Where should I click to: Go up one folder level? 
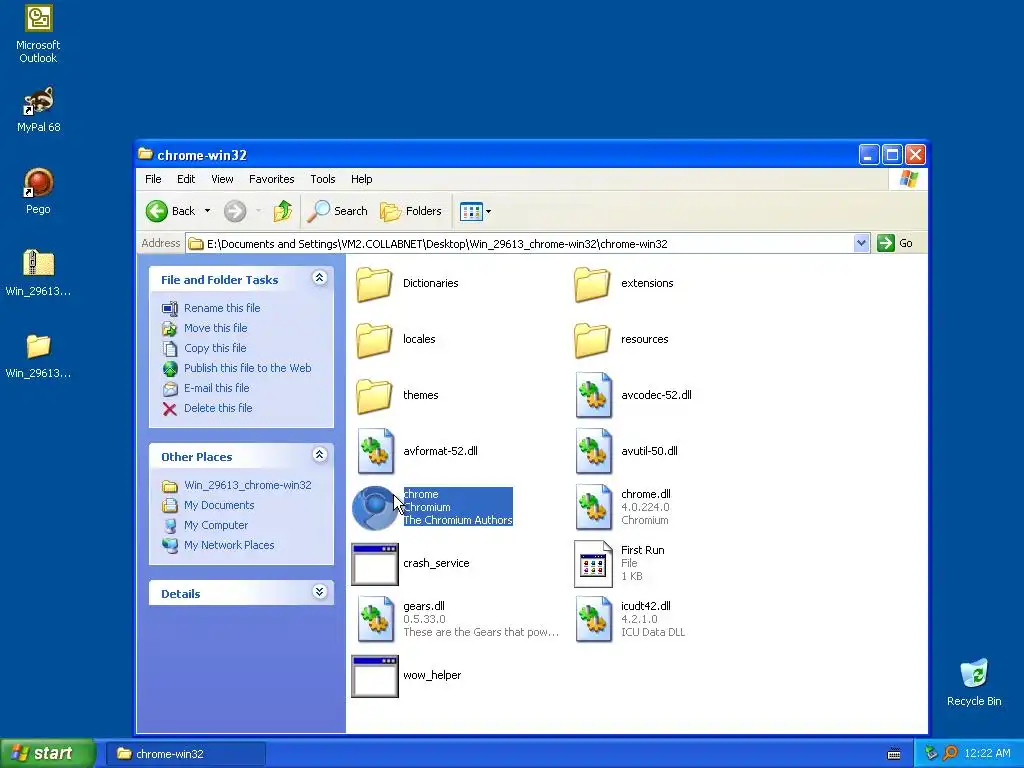pyautogui.click(x=282, y=211)
